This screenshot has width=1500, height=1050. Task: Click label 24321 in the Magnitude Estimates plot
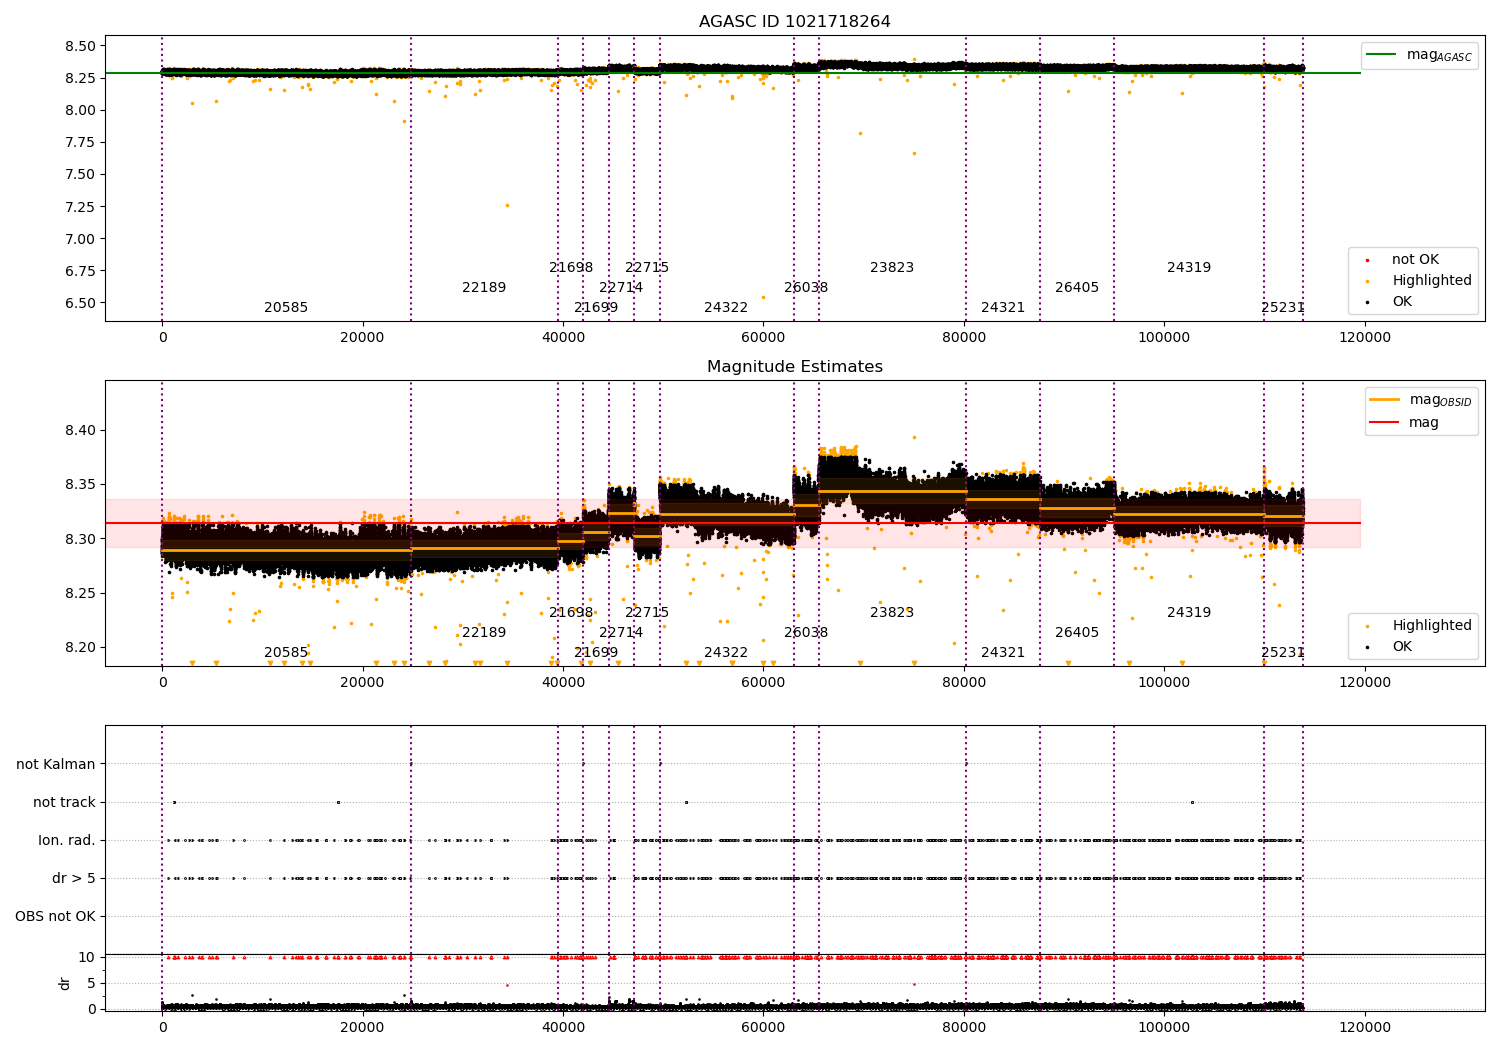1003,653
